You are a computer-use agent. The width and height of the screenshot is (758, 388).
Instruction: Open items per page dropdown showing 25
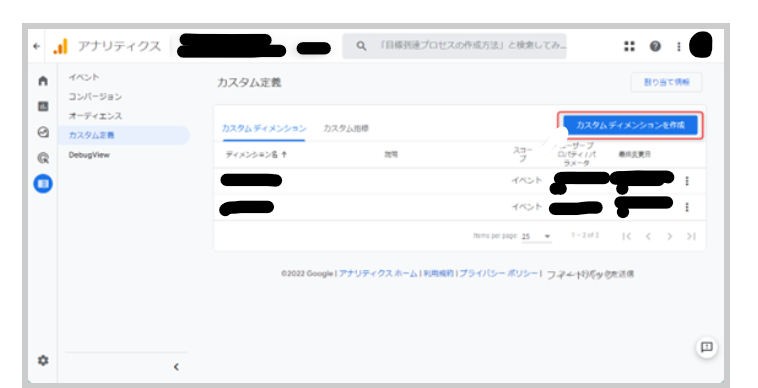537,236
